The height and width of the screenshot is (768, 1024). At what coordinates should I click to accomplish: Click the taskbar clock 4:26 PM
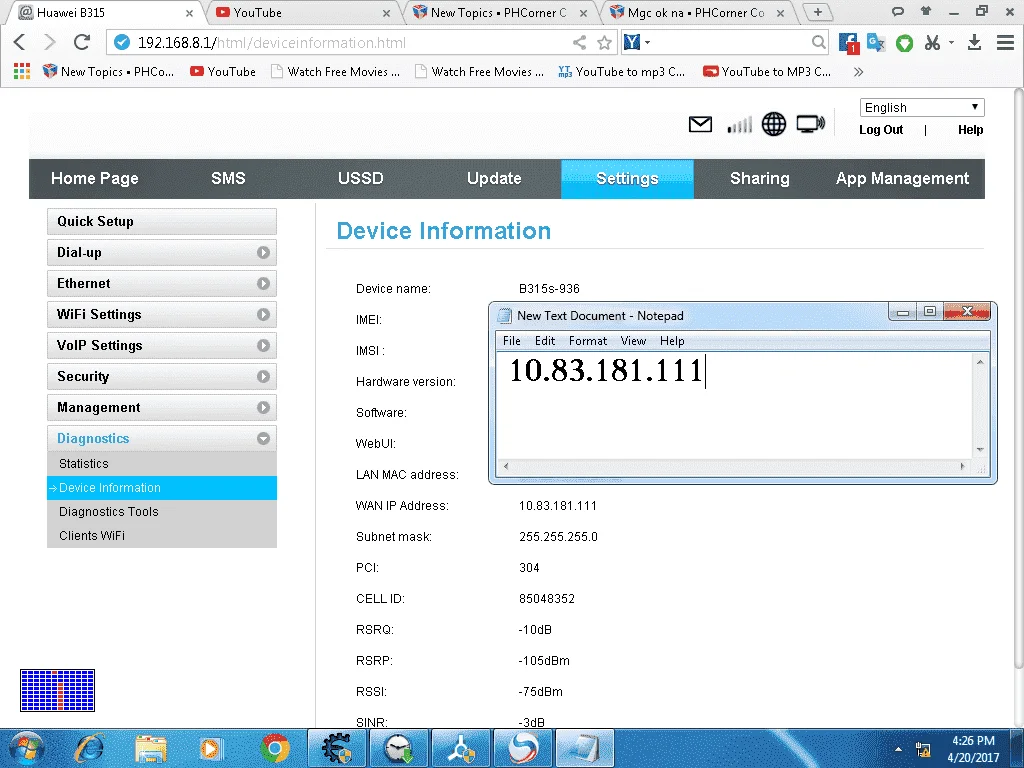point(972,741)
